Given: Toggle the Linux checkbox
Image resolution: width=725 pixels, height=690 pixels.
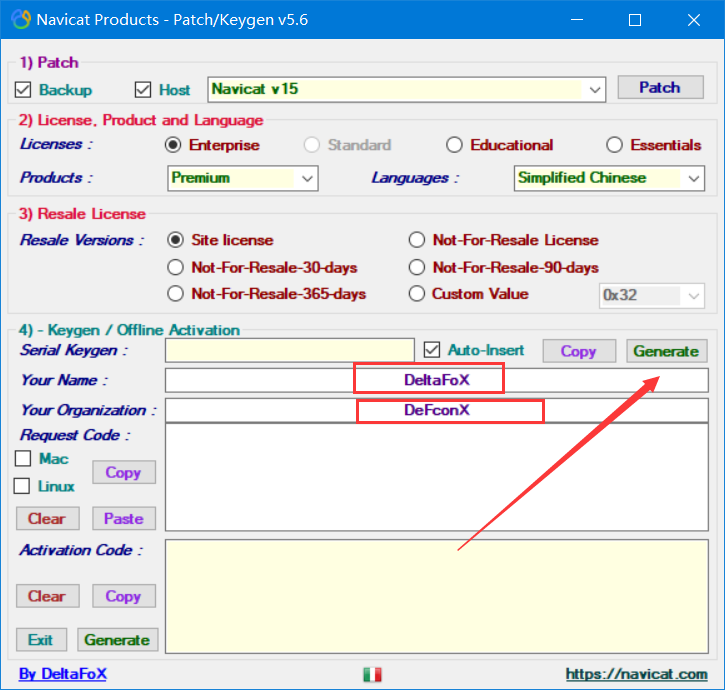Looking at the screenshot, I should 22,486.
